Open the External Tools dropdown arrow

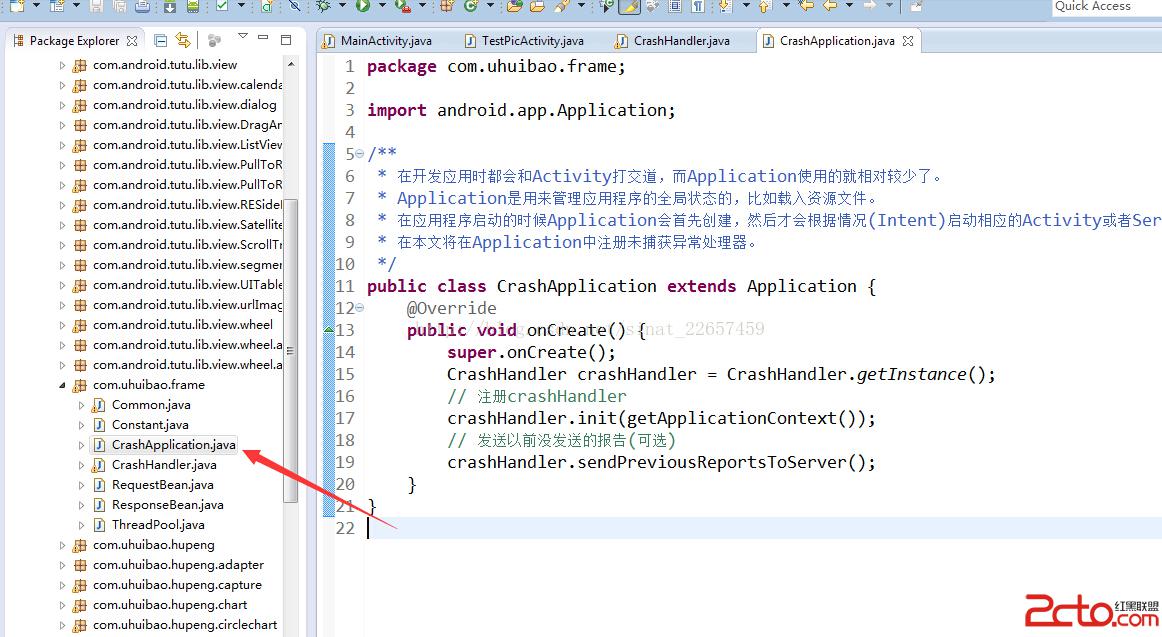click(x=422, y=6)
